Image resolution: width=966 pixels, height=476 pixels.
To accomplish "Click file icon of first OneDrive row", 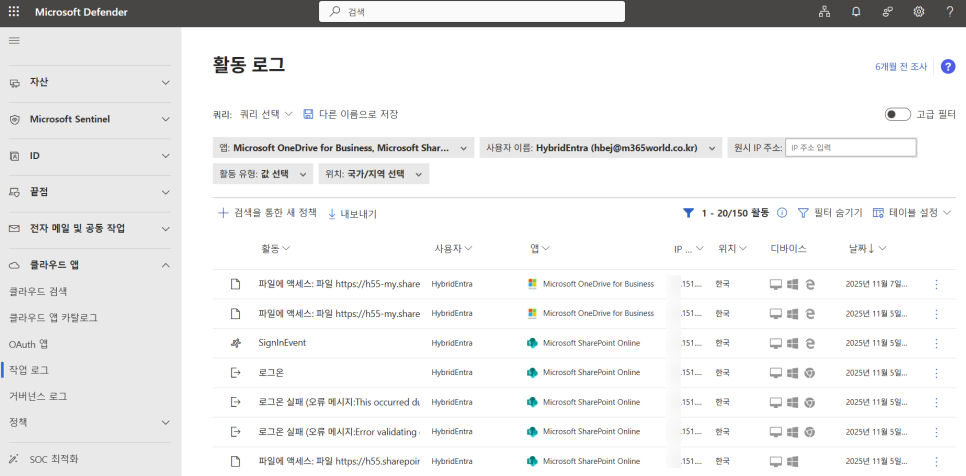I will click(235, 284).
